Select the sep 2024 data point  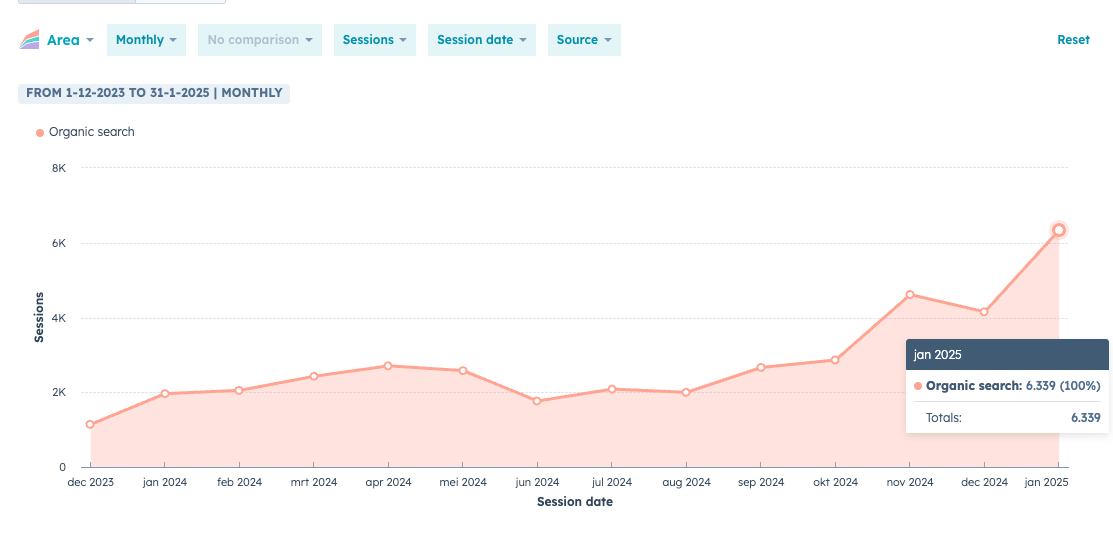[x=760, y=368]
